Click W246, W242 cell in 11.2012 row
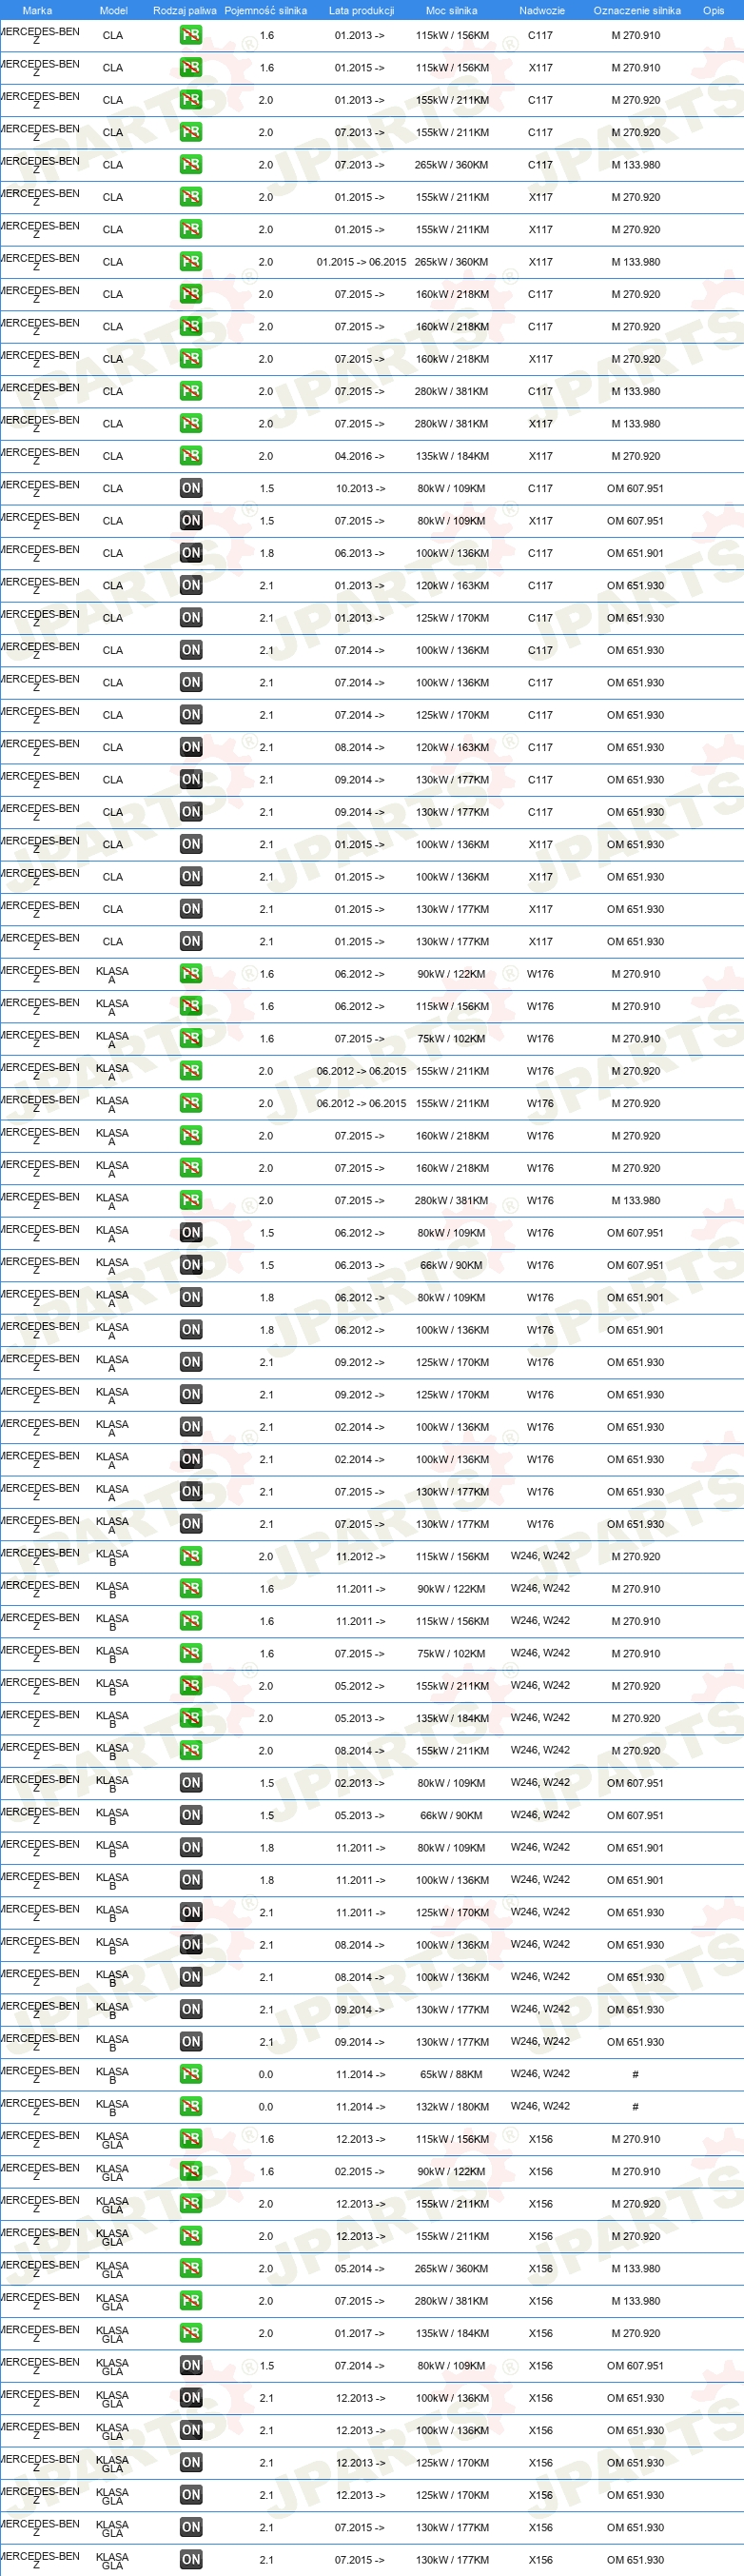This screenshot has height=2576, width=744. (541, 1556)
